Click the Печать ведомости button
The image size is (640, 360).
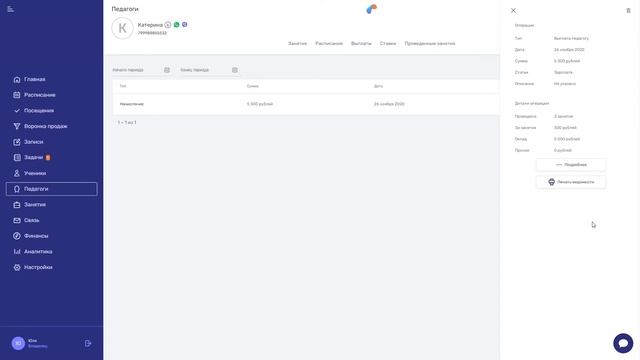tap(571, 182)
